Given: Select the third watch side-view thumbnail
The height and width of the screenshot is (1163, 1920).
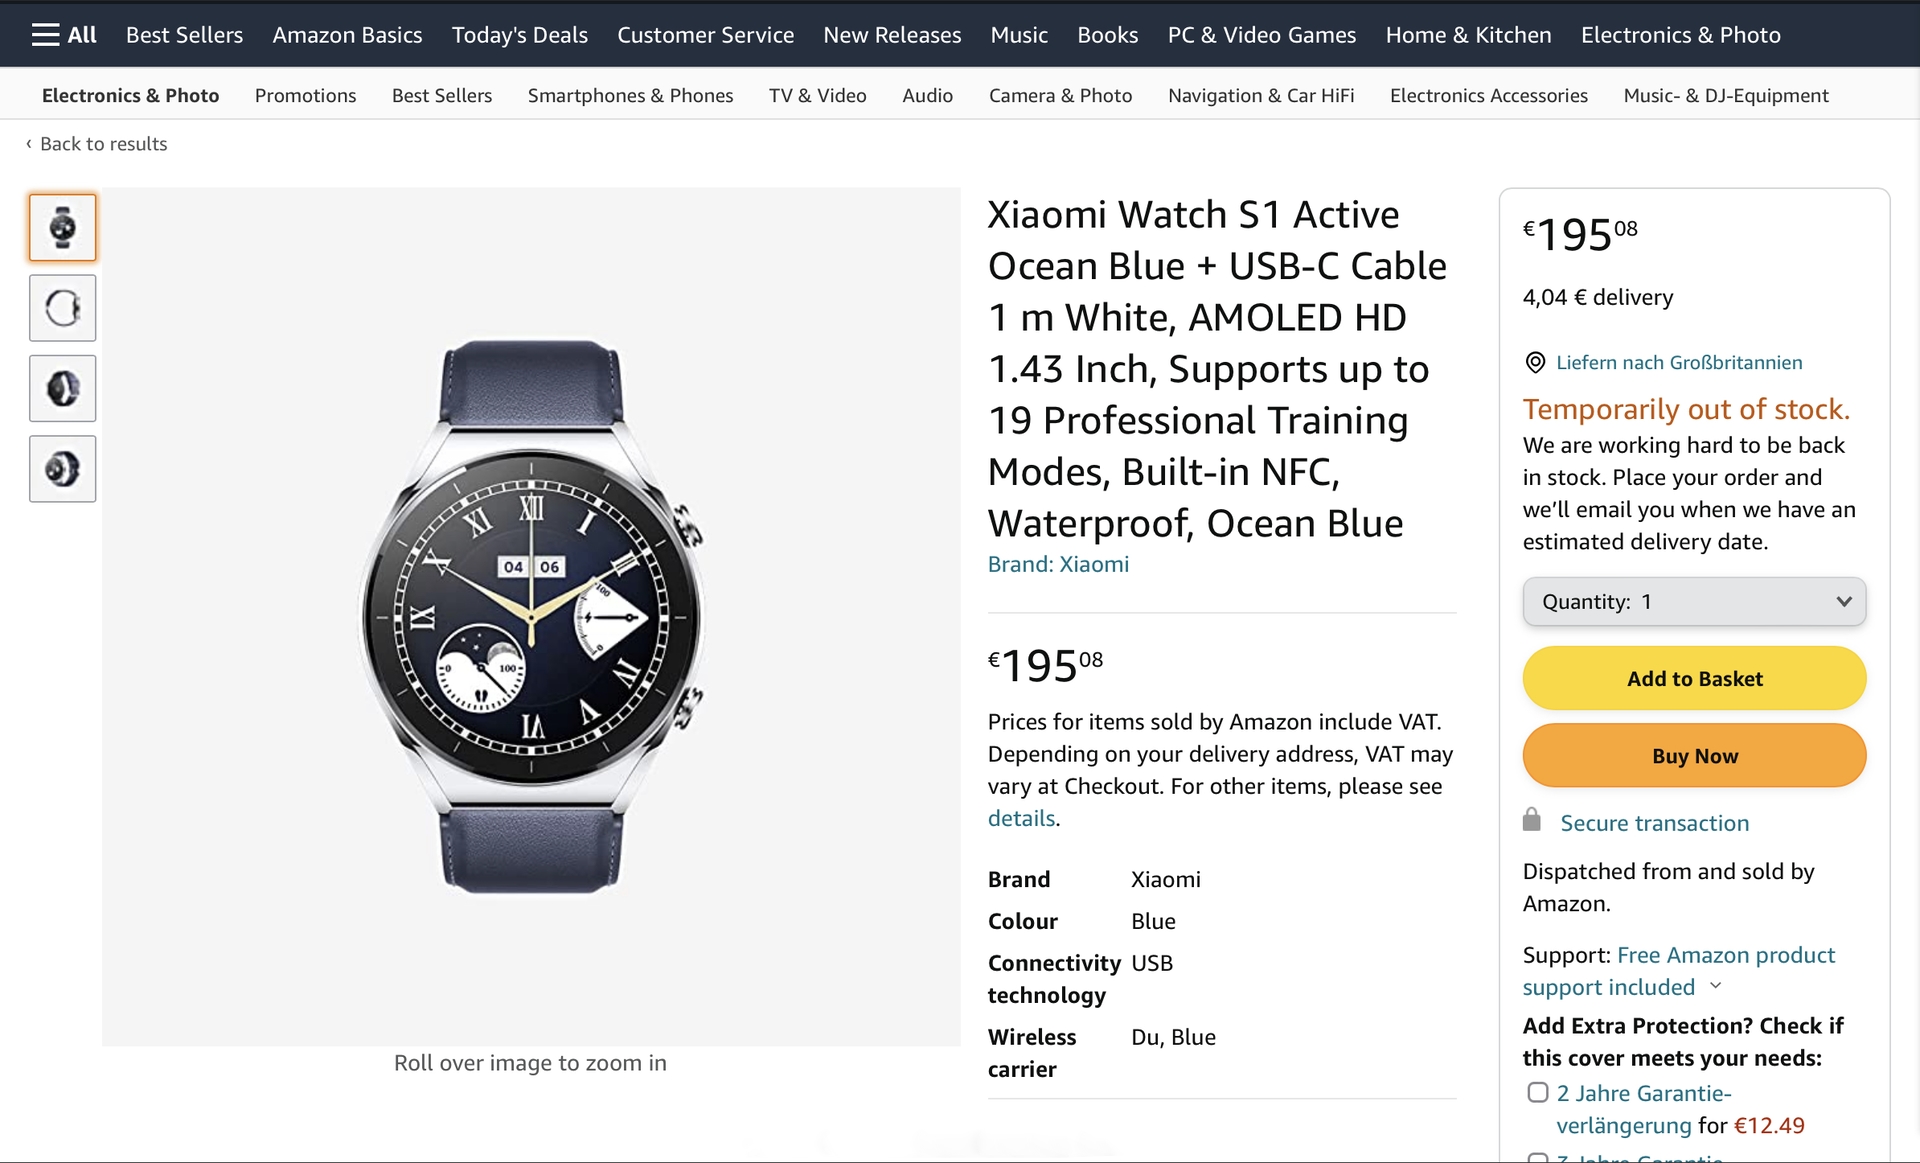Looking at the screenshot, I should (x=63, y=389).
